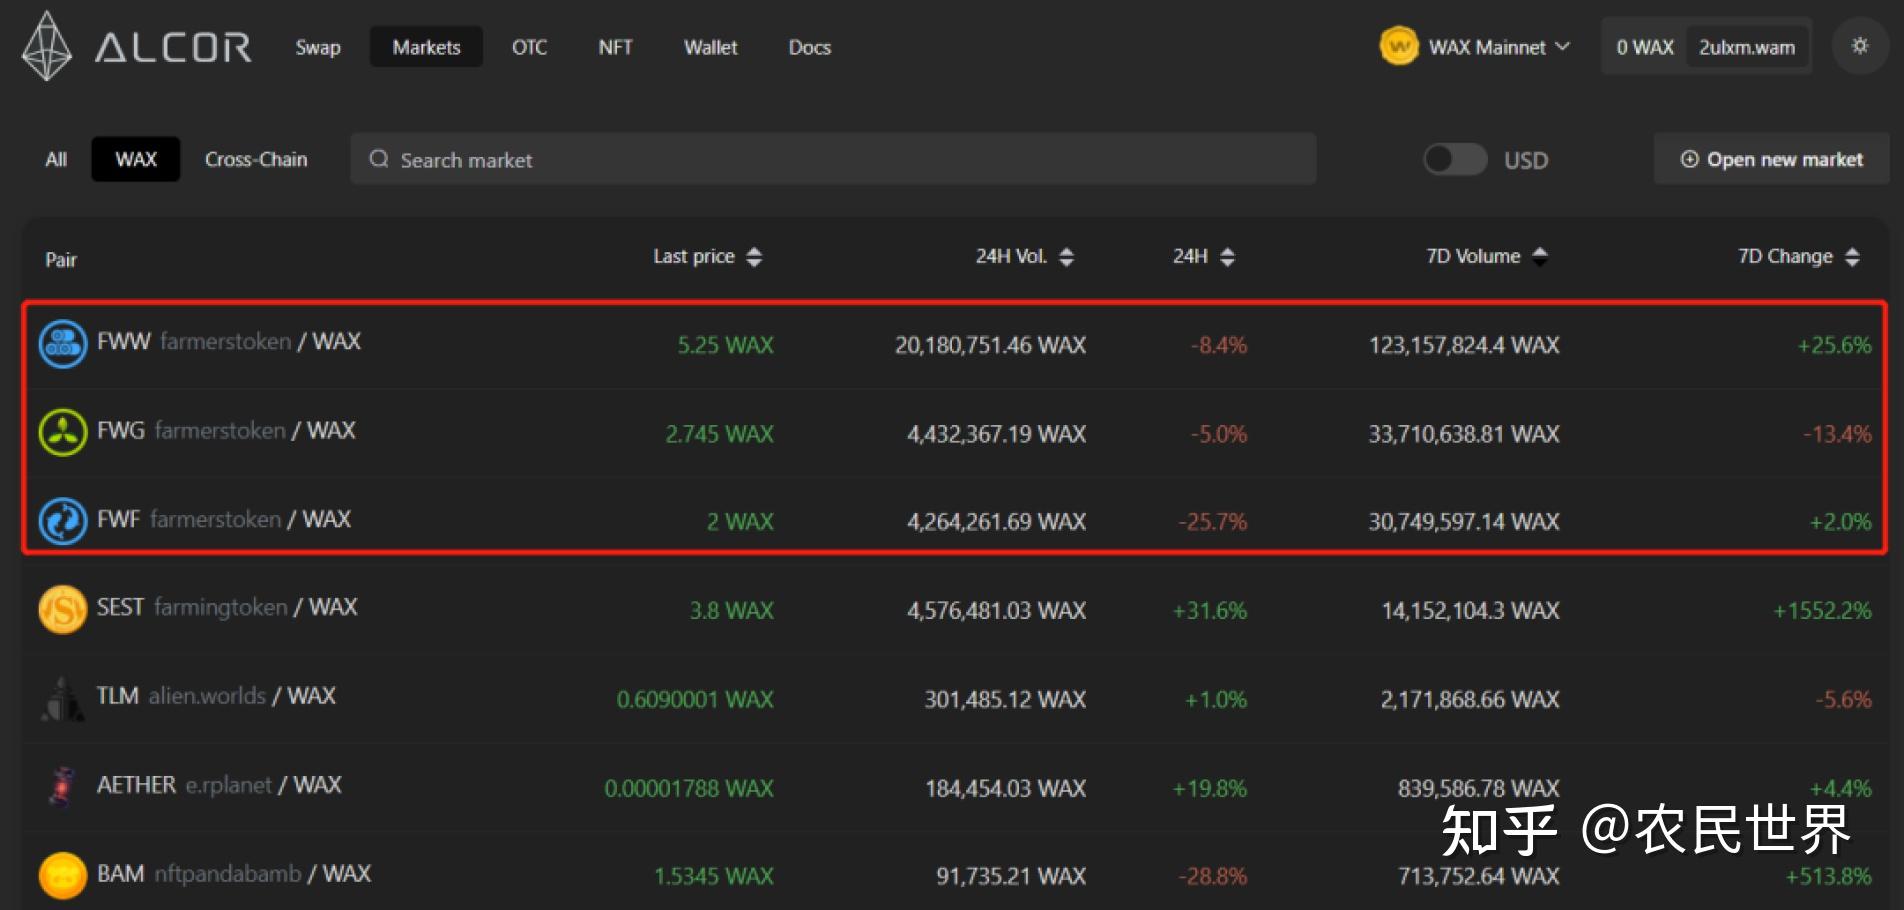Open the FWG farmerstoken / WAX pair
1904x910 pixels.
click(x=226, y=431)
